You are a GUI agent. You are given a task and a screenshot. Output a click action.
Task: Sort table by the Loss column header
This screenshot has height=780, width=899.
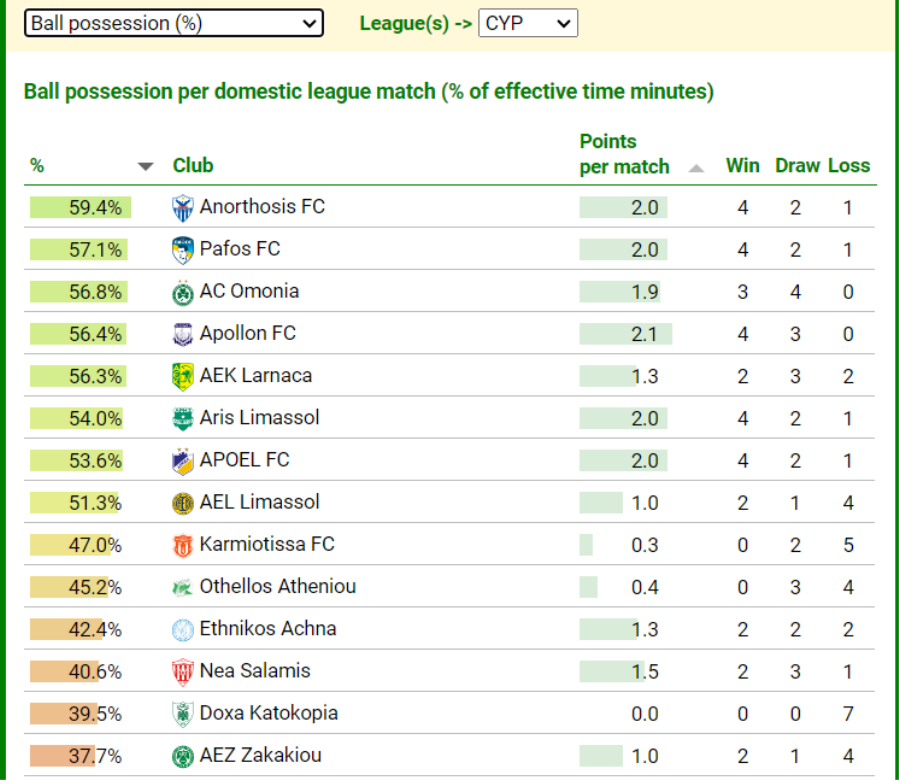click(849, 166)
